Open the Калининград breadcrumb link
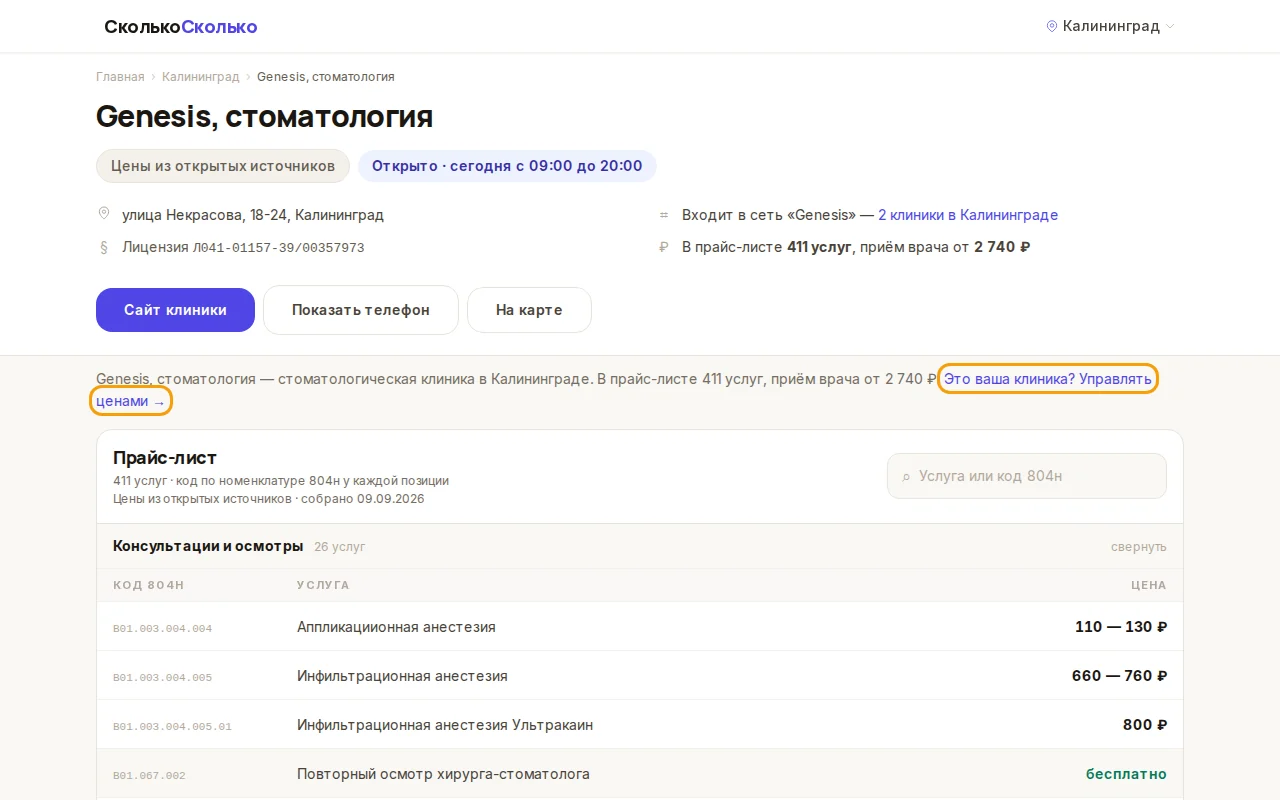Image resolution: width=1280 pixels, height=800 pixels. click(x=201, y=77)
